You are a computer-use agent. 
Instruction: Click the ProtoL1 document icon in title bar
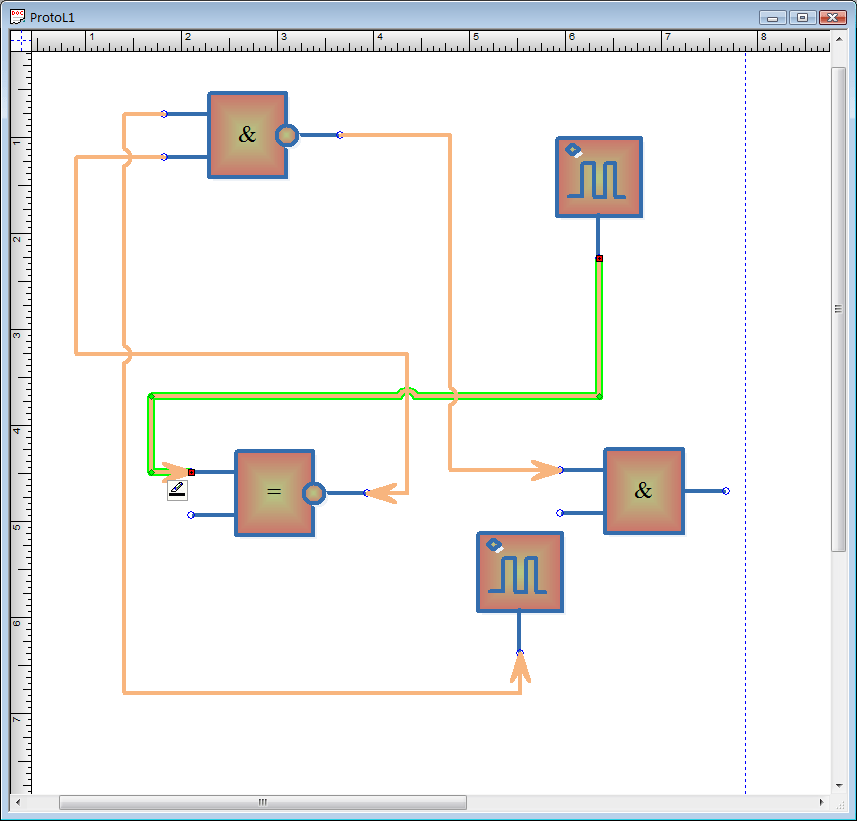pos(17,17)
